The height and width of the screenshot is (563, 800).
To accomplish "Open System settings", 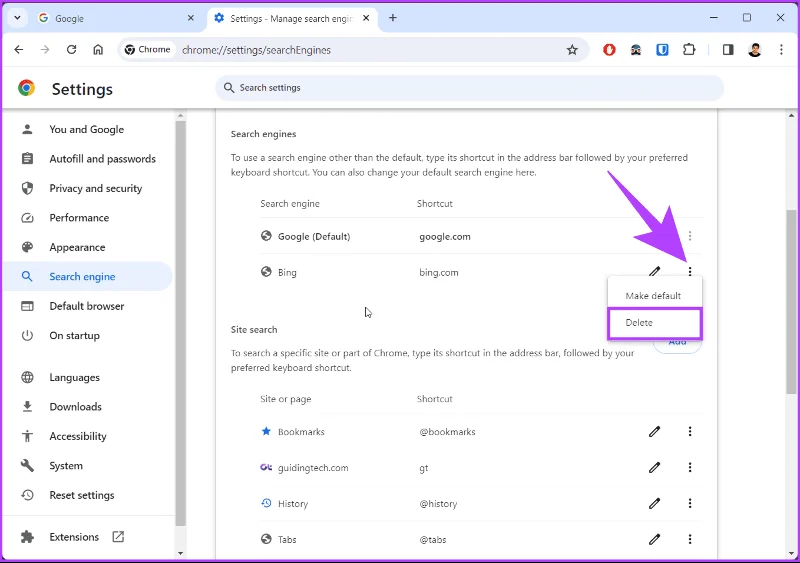I will pos(87,466).
